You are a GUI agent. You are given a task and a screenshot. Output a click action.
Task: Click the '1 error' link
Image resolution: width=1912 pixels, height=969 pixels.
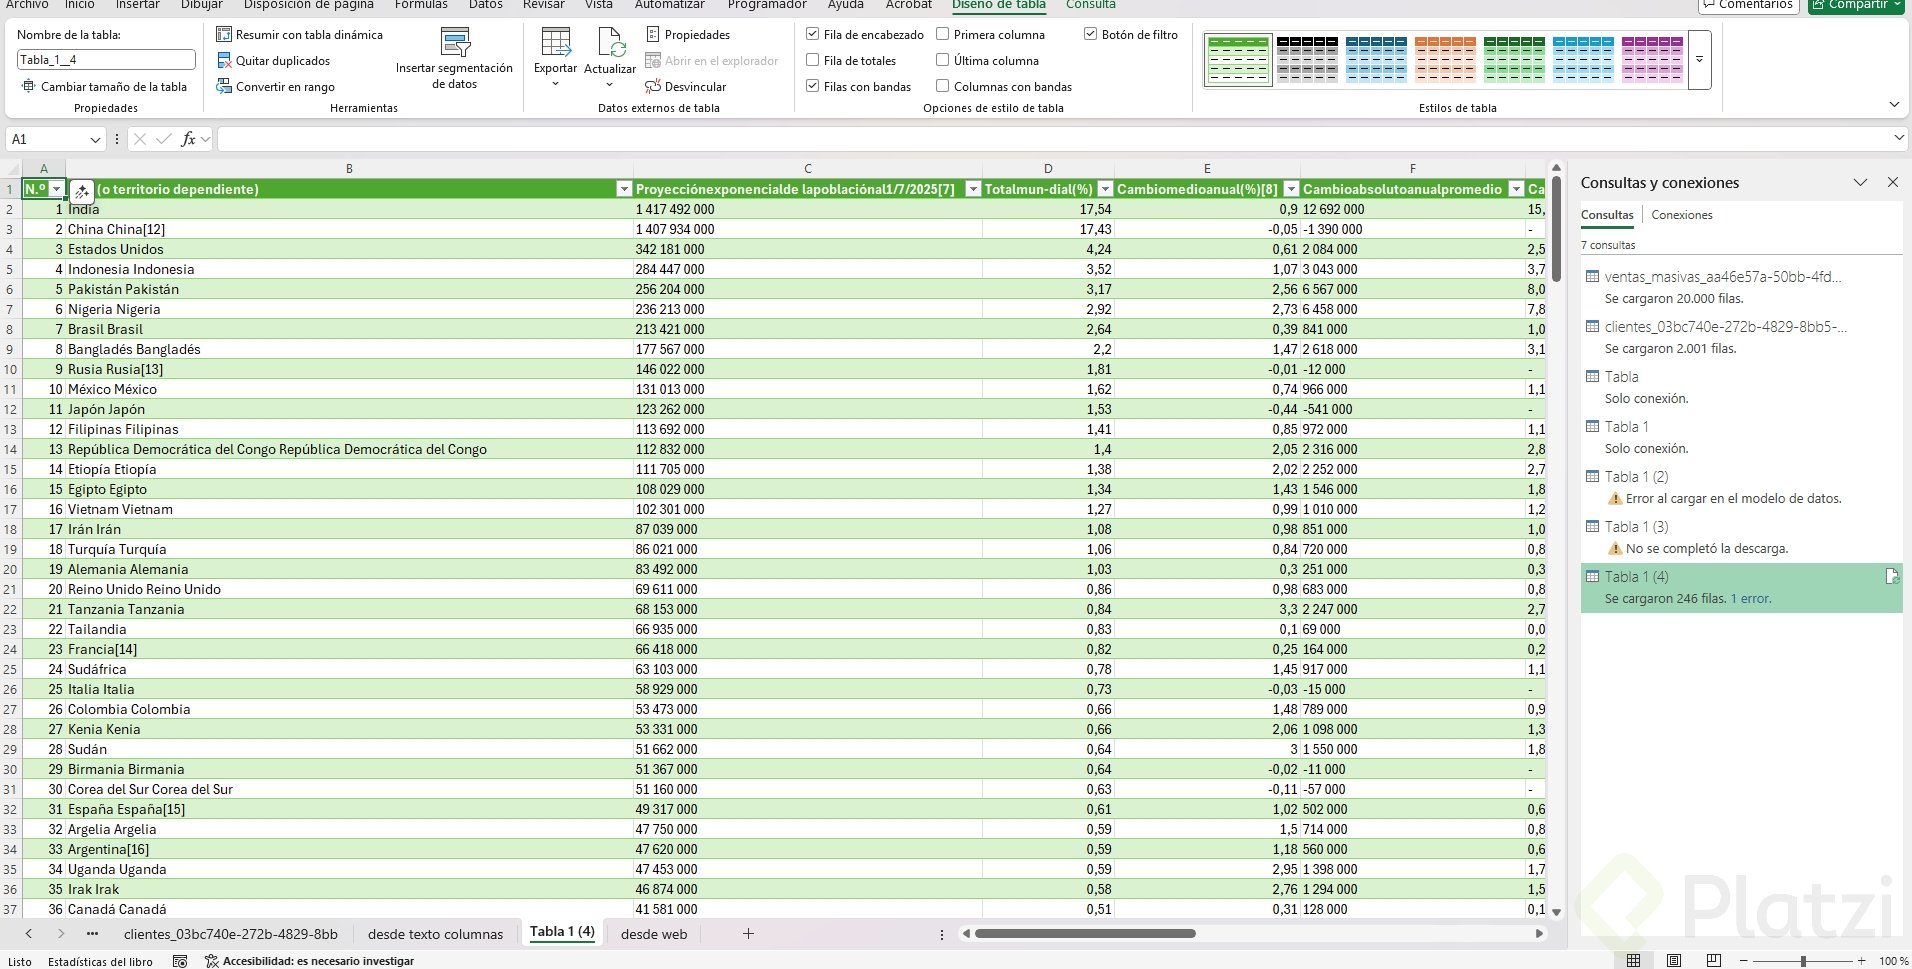(1751, 599)
